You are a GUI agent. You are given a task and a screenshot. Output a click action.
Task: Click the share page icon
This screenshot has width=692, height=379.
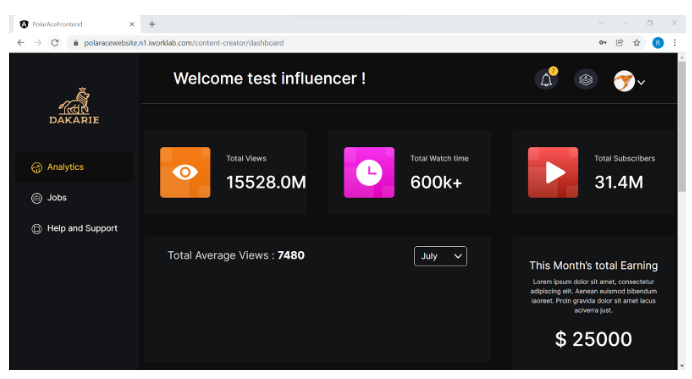(x=620, y=43)
